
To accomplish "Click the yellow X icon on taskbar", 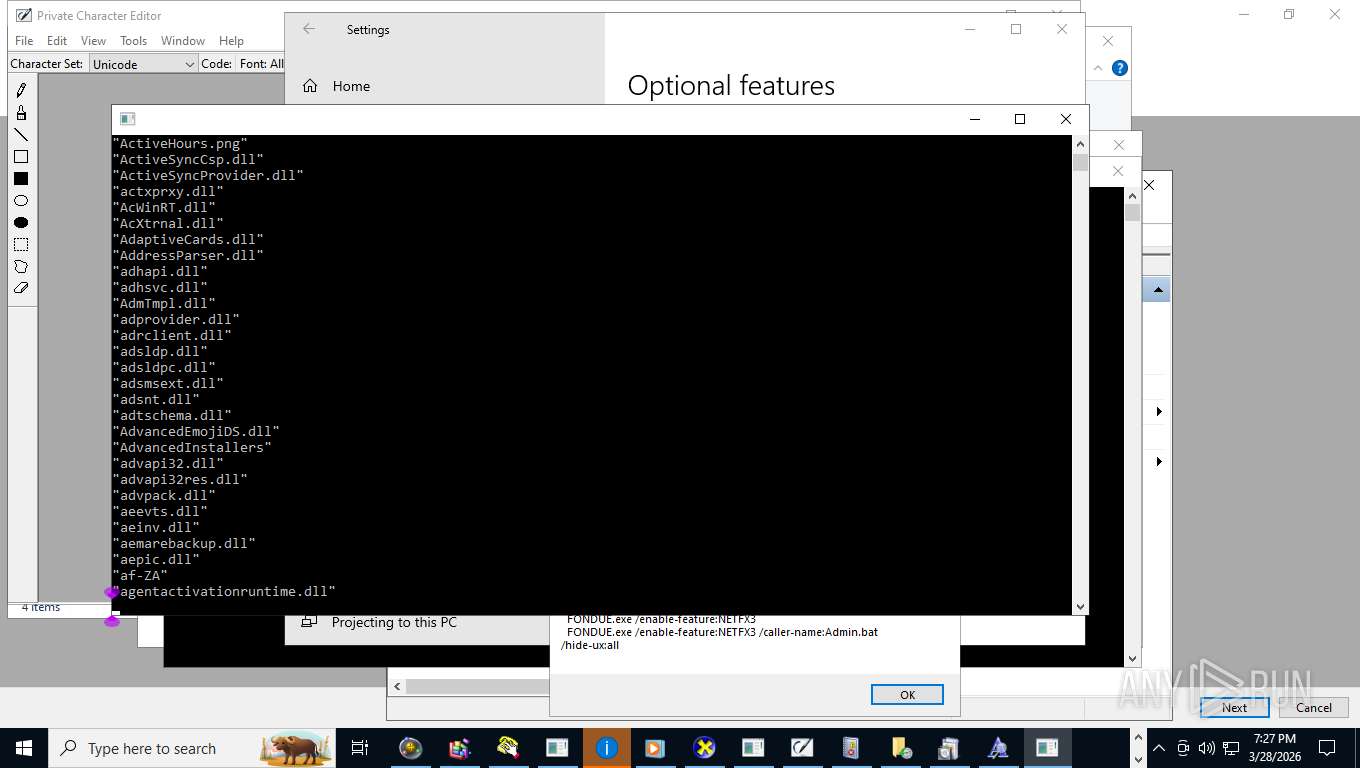I will [705, 748].
